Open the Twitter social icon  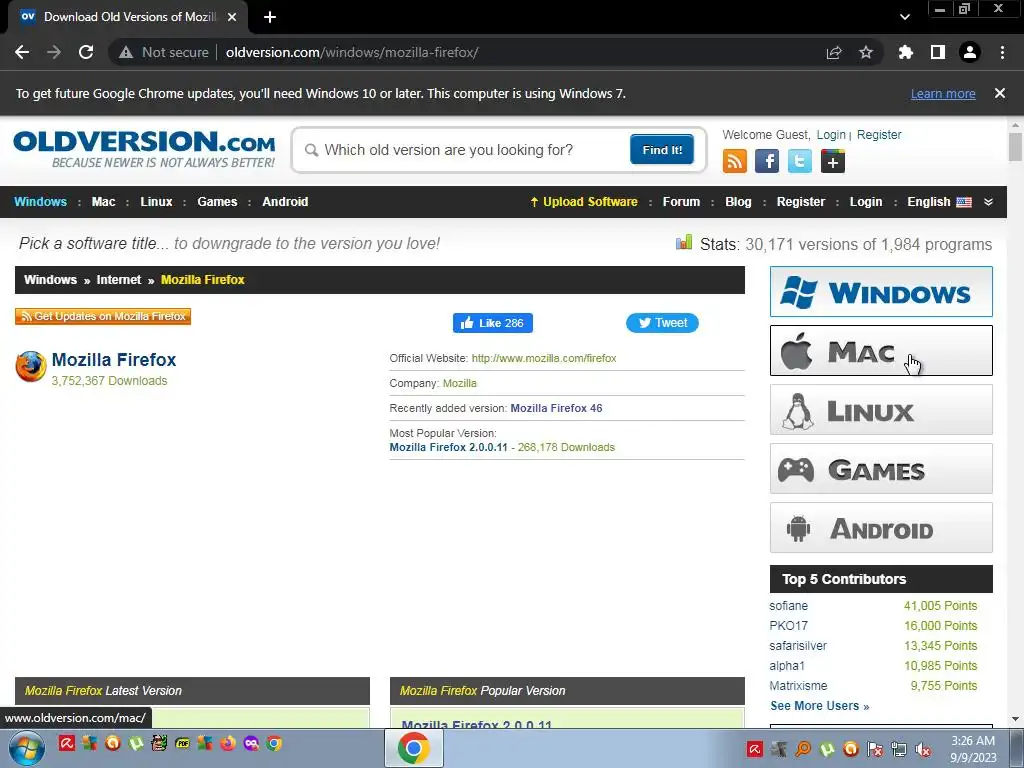click(x=799, y=161)
